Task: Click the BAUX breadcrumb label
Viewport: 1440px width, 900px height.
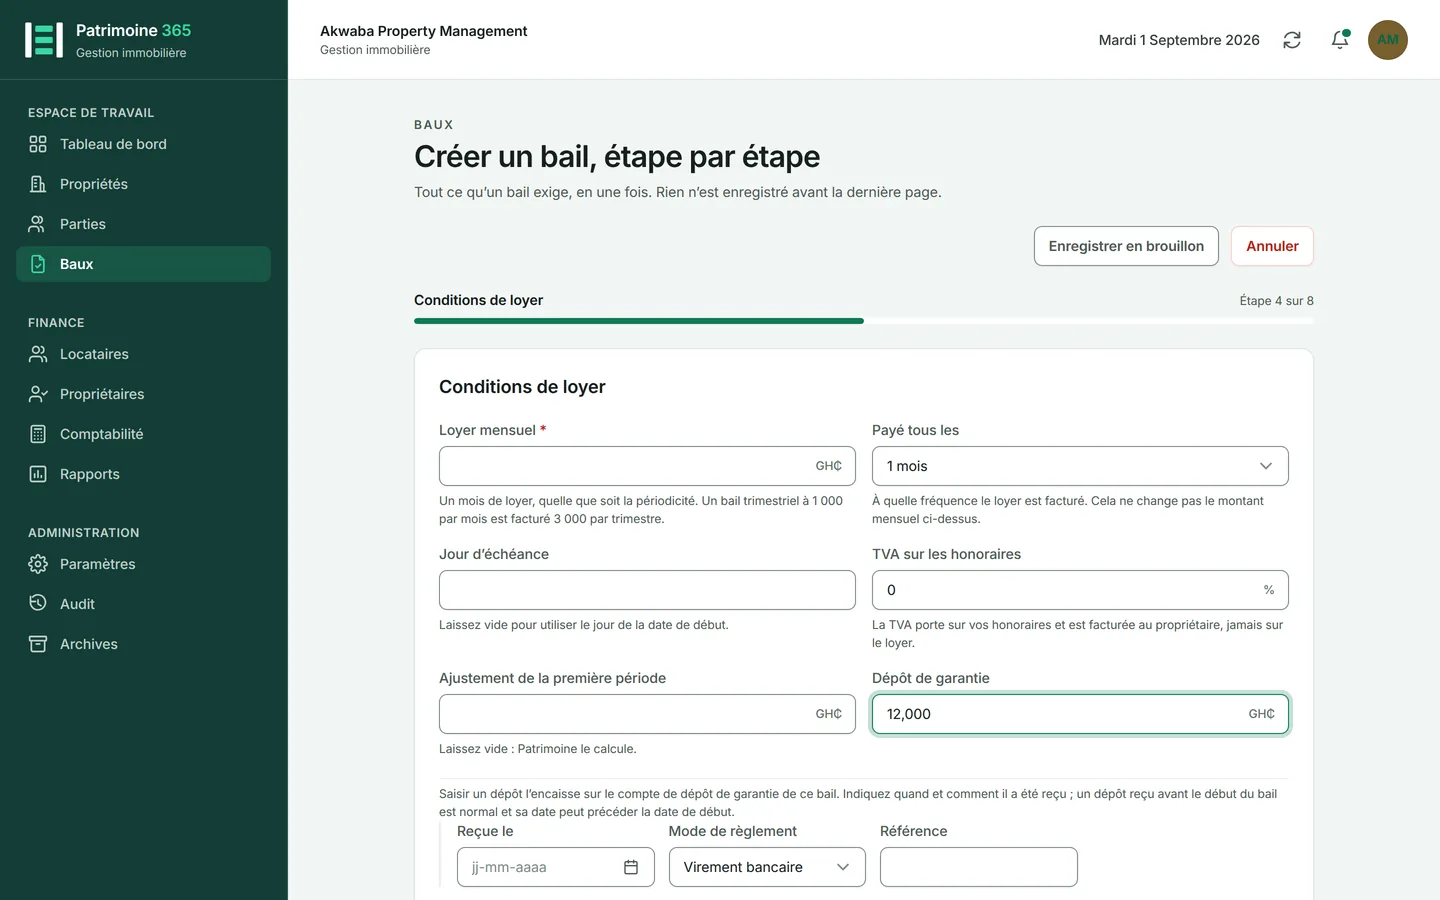Action: (x=434, y=125)
